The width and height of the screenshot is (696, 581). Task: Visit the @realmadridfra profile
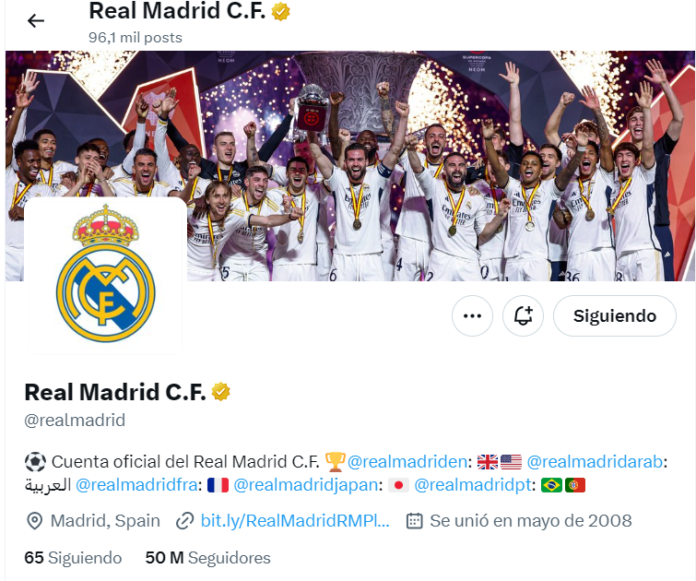137,485
